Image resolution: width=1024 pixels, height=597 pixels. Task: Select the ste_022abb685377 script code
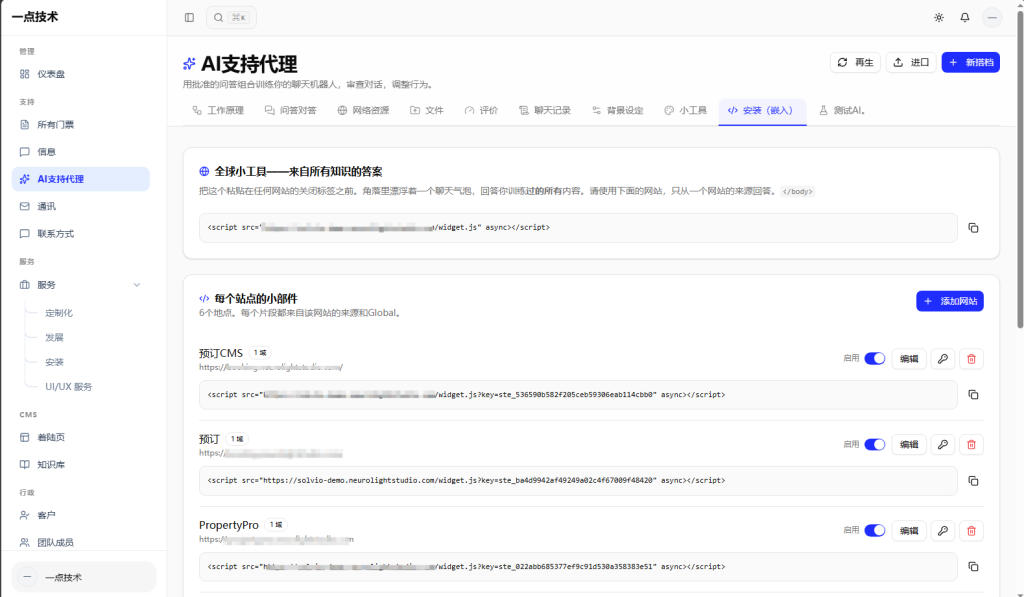pos(578,566)
